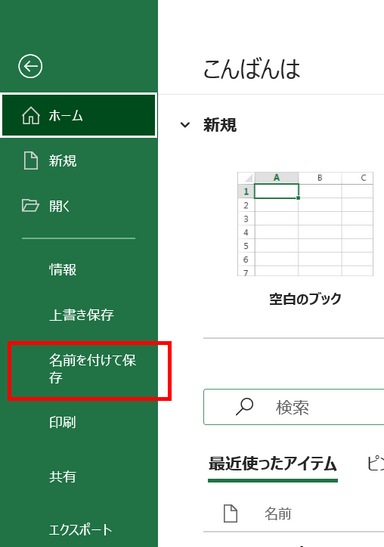Create a 空白のブック blank workbook thumbnail

(305, 224)
